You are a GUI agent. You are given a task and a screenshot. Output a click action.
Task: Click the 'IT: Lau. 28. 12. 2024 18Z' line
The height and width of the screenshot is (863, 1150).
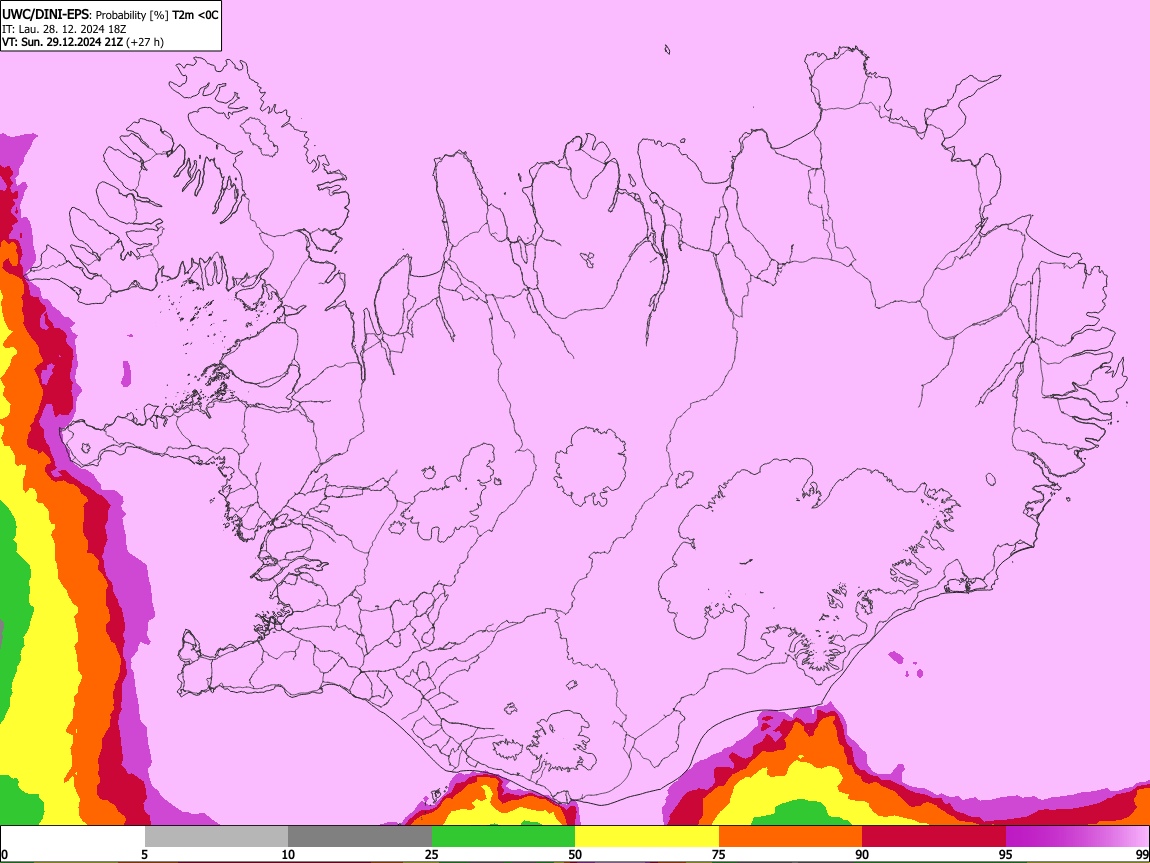[64, 29]
